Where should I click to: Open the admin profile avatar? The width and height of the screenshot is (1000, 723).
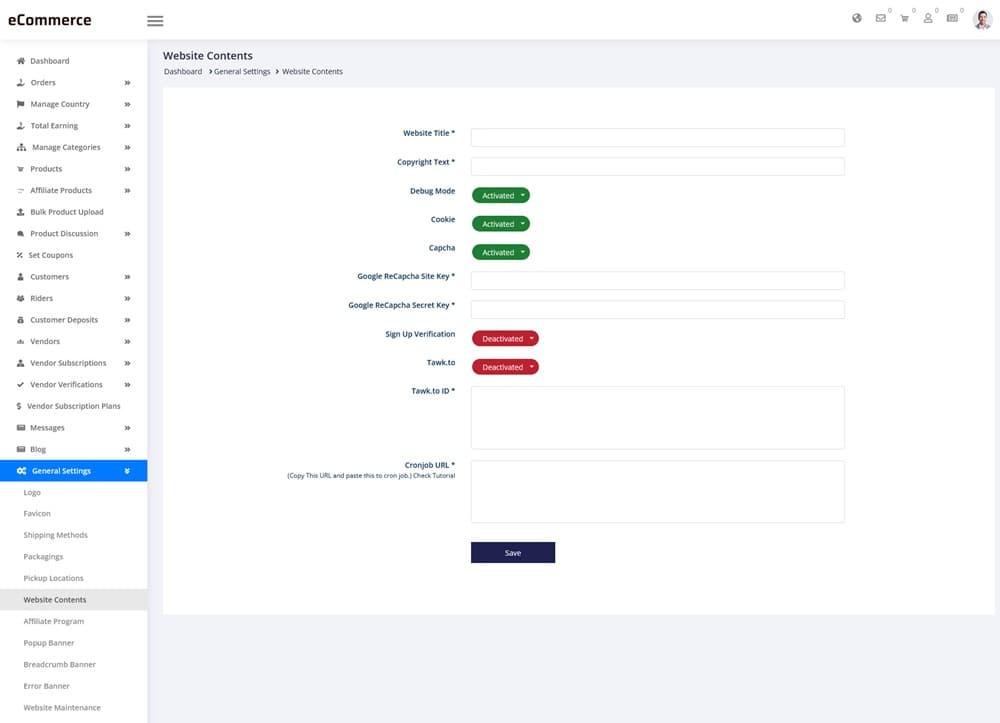click(x=982, y=19)
